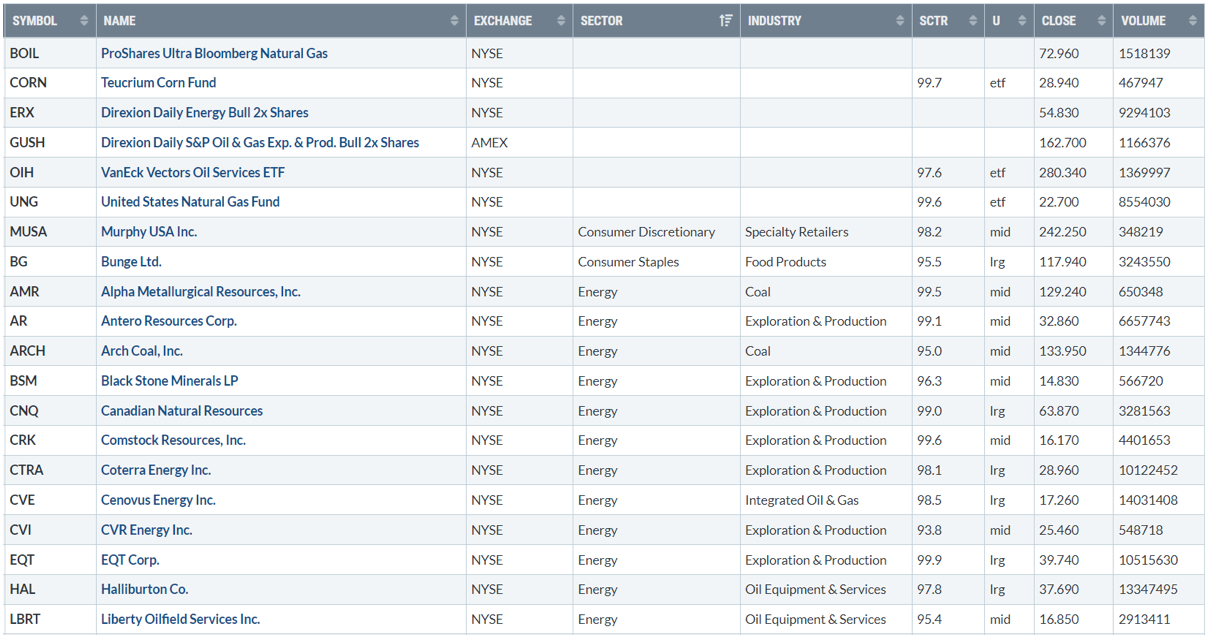Open the Halliburton Co. link
This screenshot has height=640, width=1208.
tap(145, 589)
